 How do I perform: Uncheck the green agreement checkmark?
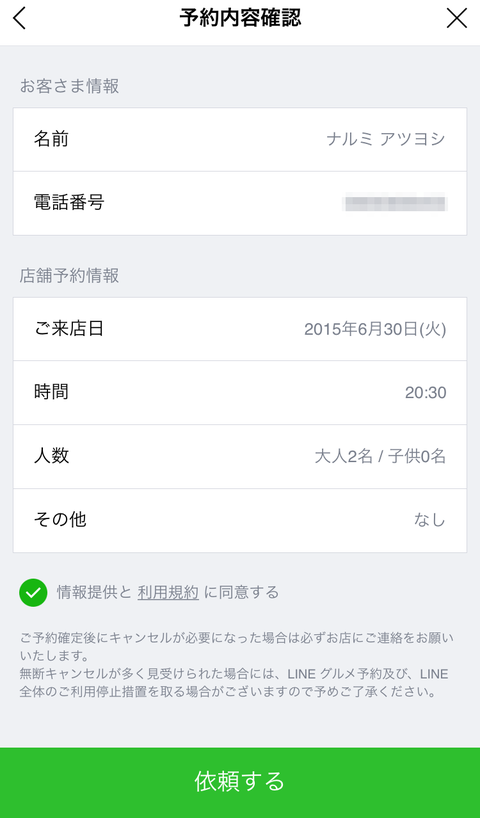[x=33, y=592]
